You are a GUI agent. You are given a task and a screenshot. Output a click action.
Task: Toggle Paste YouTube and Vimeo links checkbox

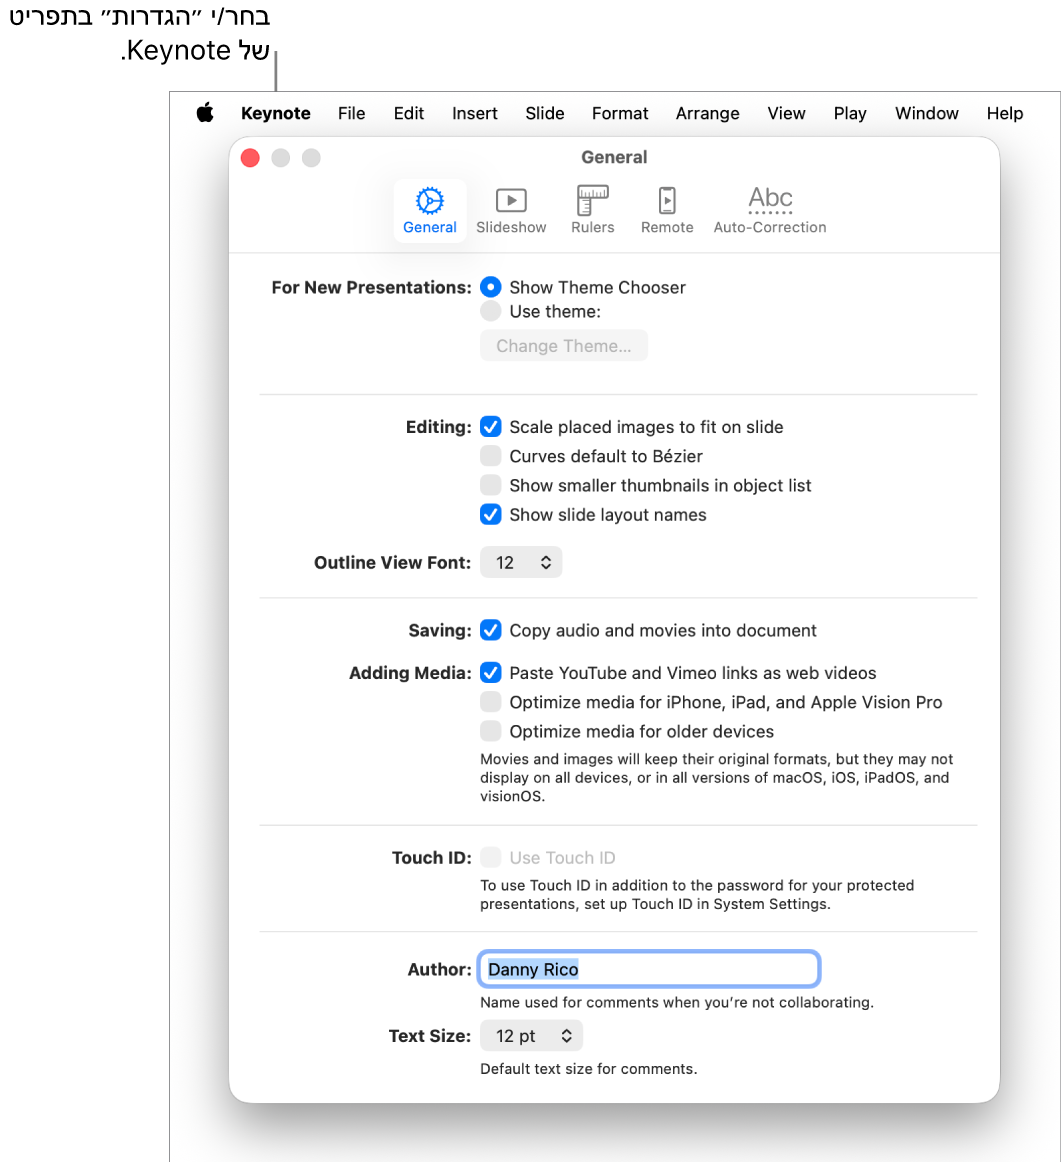coord(490,673)
